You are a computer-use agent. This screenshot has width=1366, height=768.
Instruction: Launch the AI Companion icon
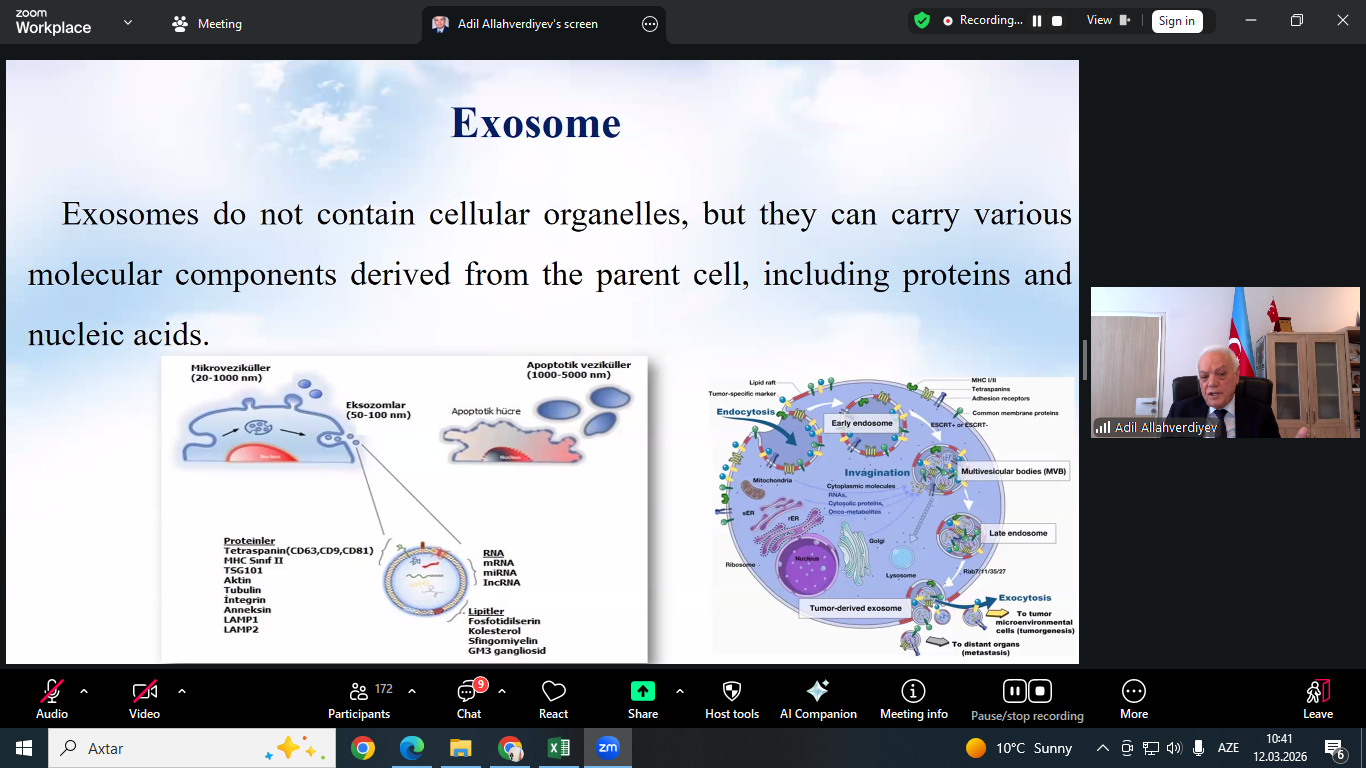point(818,691)
